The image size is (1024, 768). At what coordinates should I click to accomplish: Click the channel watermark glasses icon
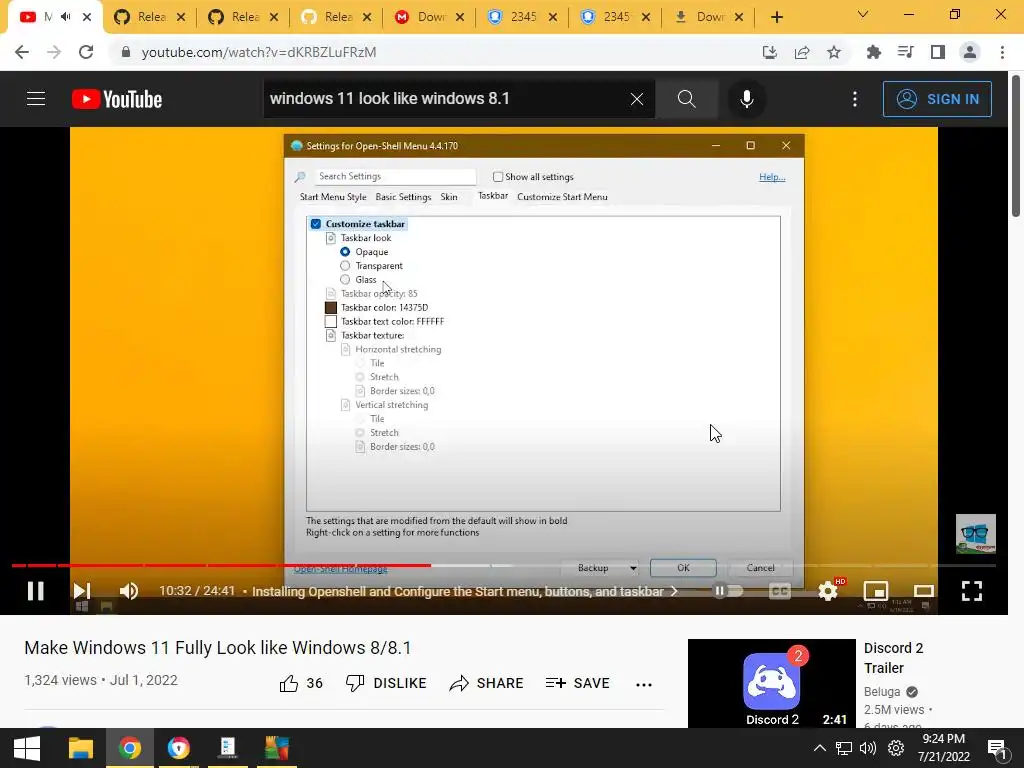(976, 534)
